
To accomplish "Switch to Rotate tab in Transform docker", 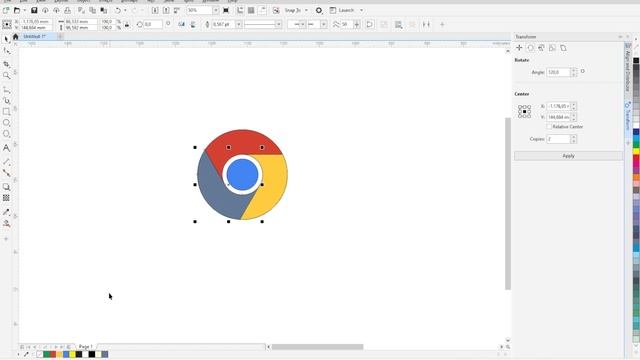I will 530,48.
